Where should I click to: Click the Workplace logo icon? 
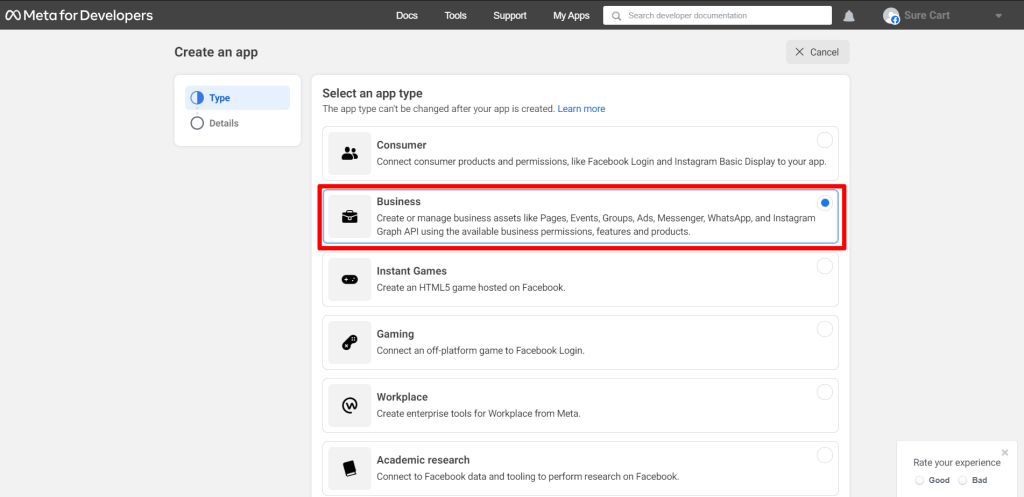(349, 405)
